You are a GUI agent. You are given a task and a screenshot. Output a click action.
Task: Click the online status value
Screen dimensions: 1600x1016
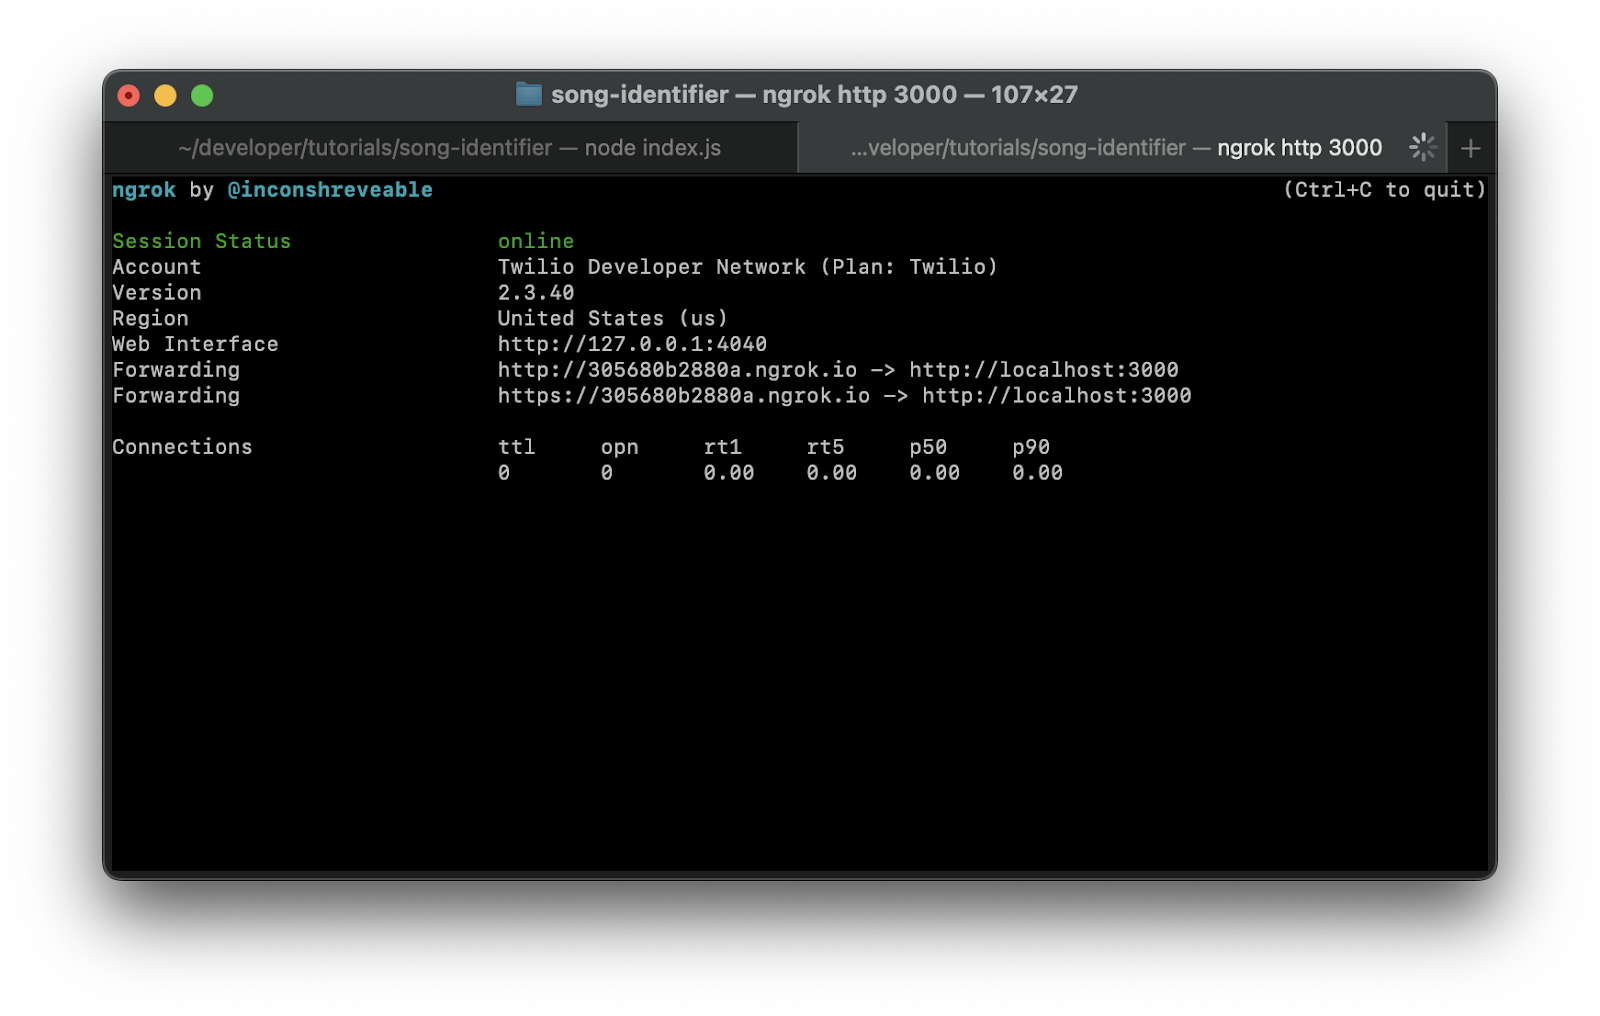[536, 241]
